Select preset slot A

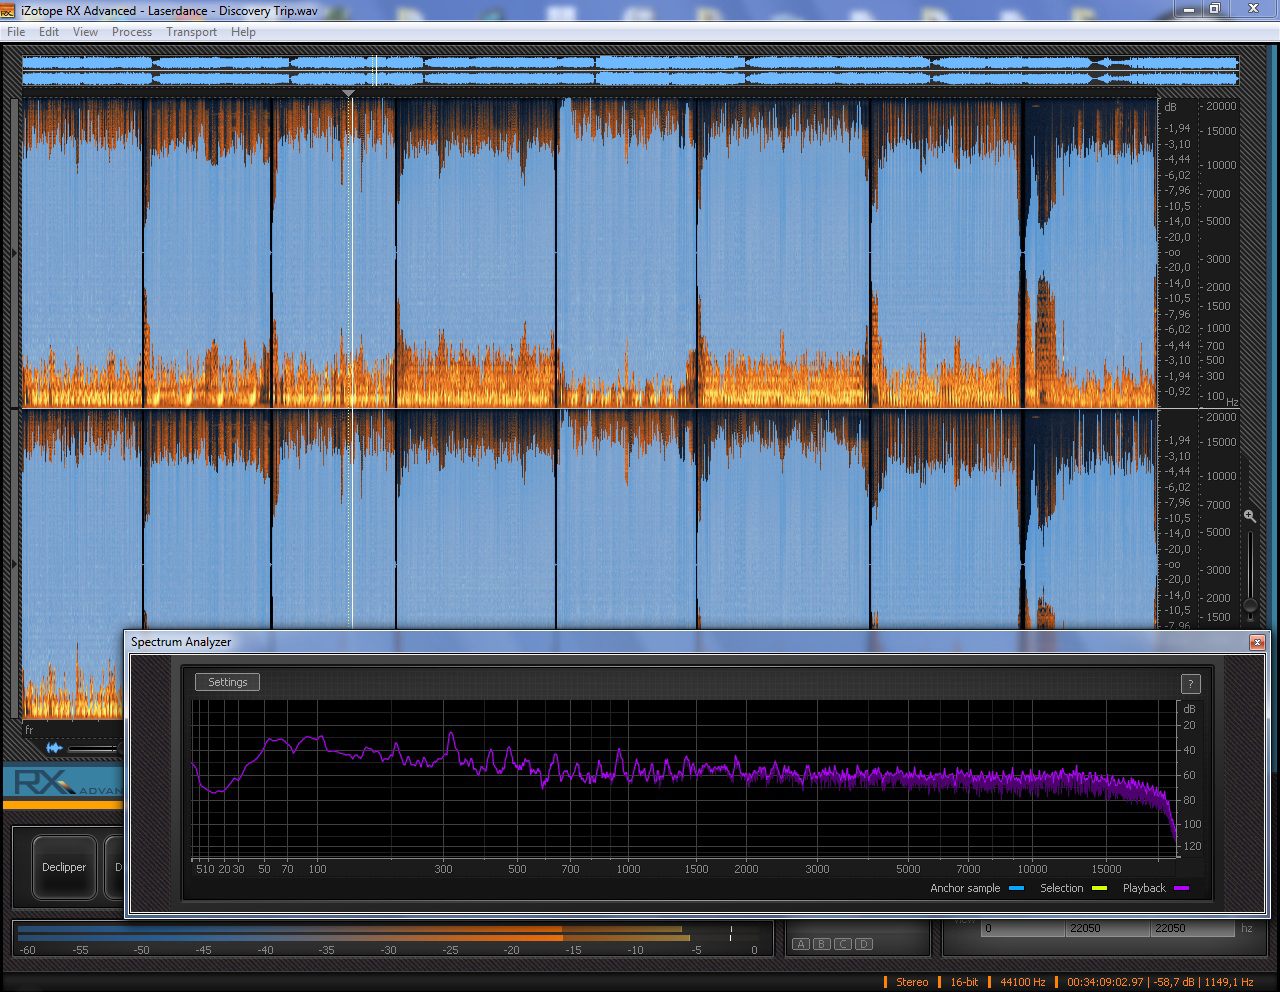800,944
